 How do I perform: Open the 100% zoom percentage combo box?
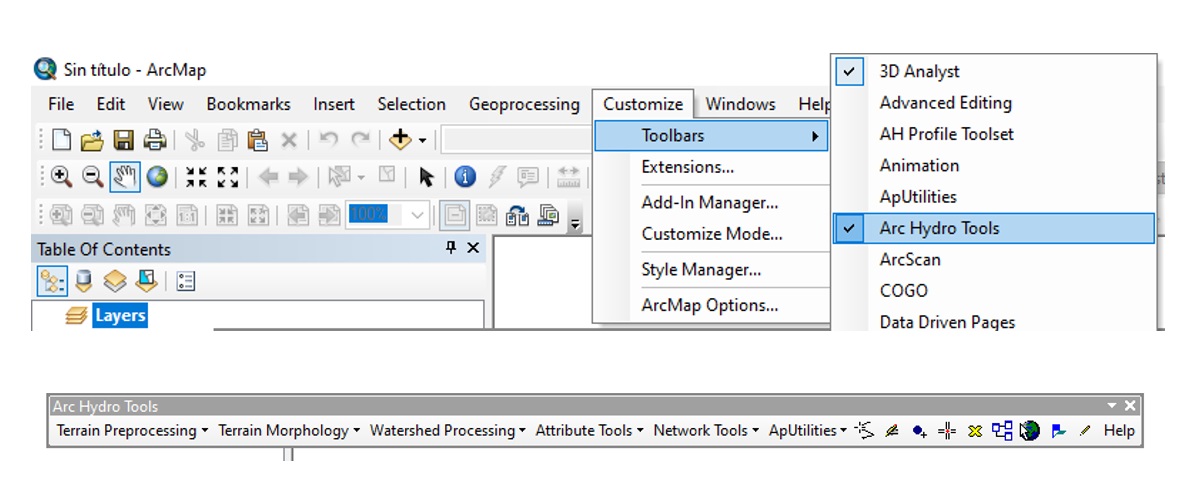click(x=417, y=214)
